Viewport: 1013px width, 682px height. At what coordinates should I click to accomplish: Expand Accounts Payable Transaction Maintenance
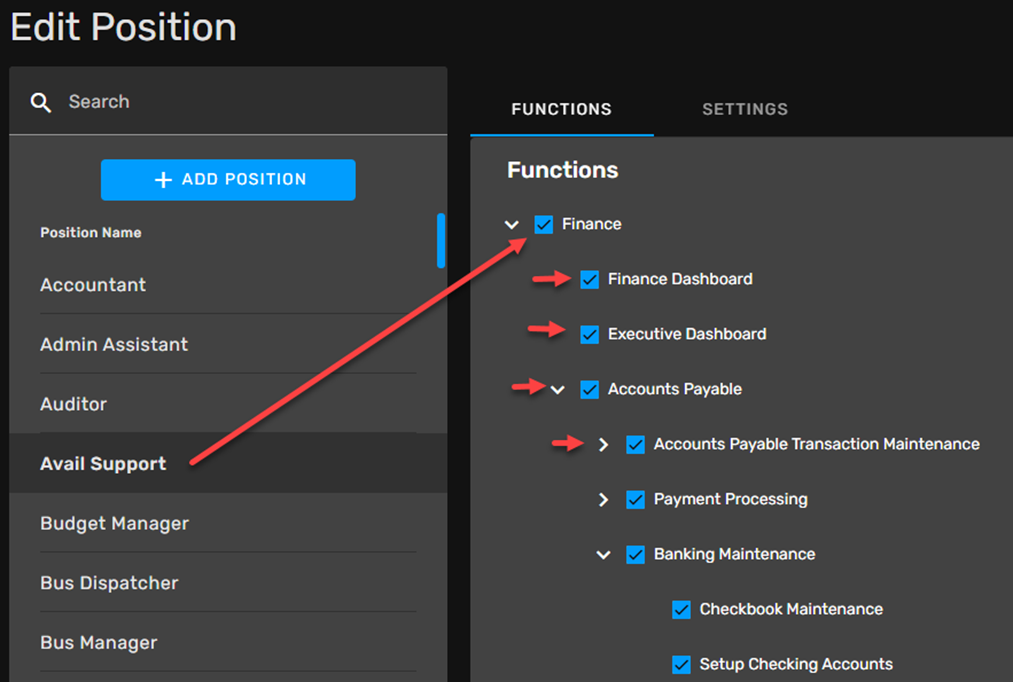click(603, 444)
